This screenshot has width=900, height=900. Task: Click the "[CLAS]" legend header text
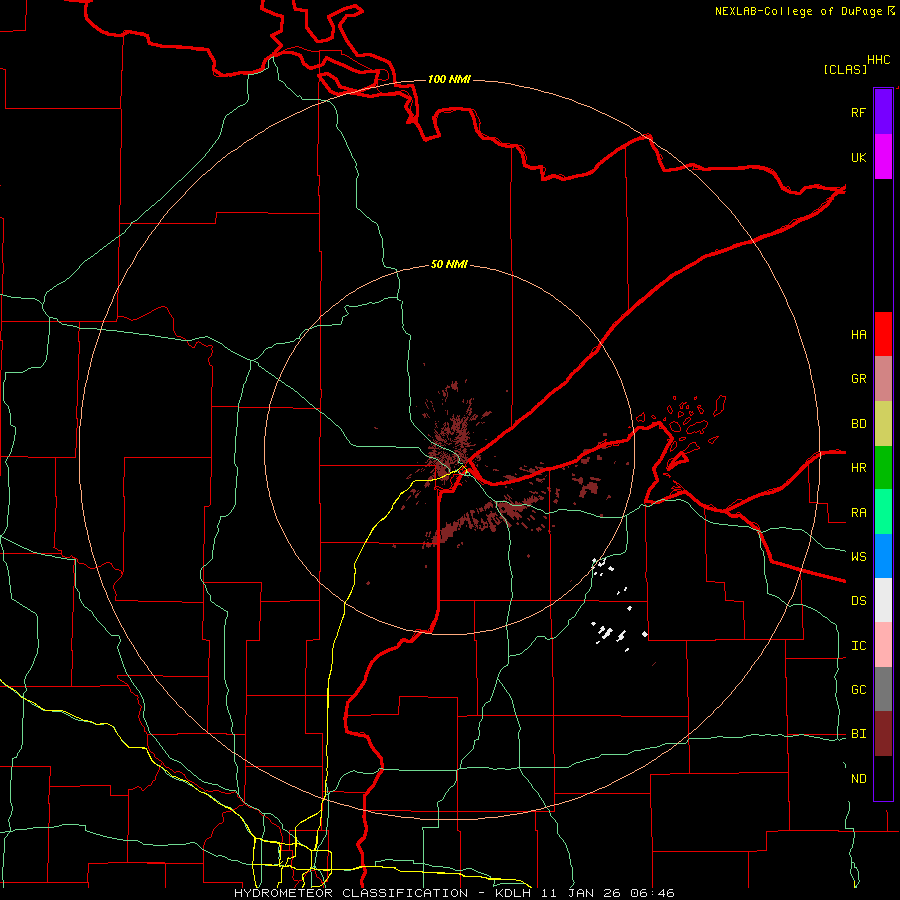(845, 69)
